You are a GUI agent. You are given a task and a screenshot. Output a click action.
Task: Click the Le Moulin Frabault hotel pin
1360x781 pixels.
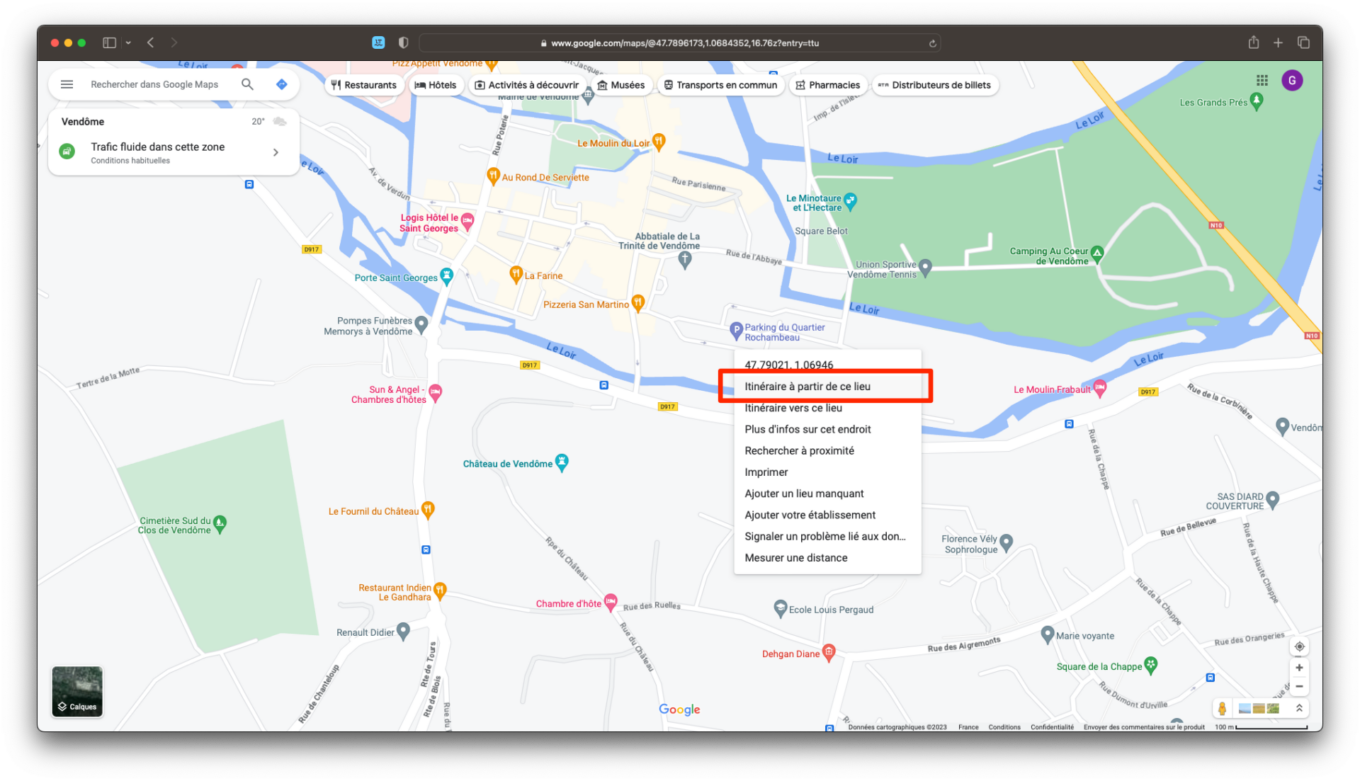1100,388
